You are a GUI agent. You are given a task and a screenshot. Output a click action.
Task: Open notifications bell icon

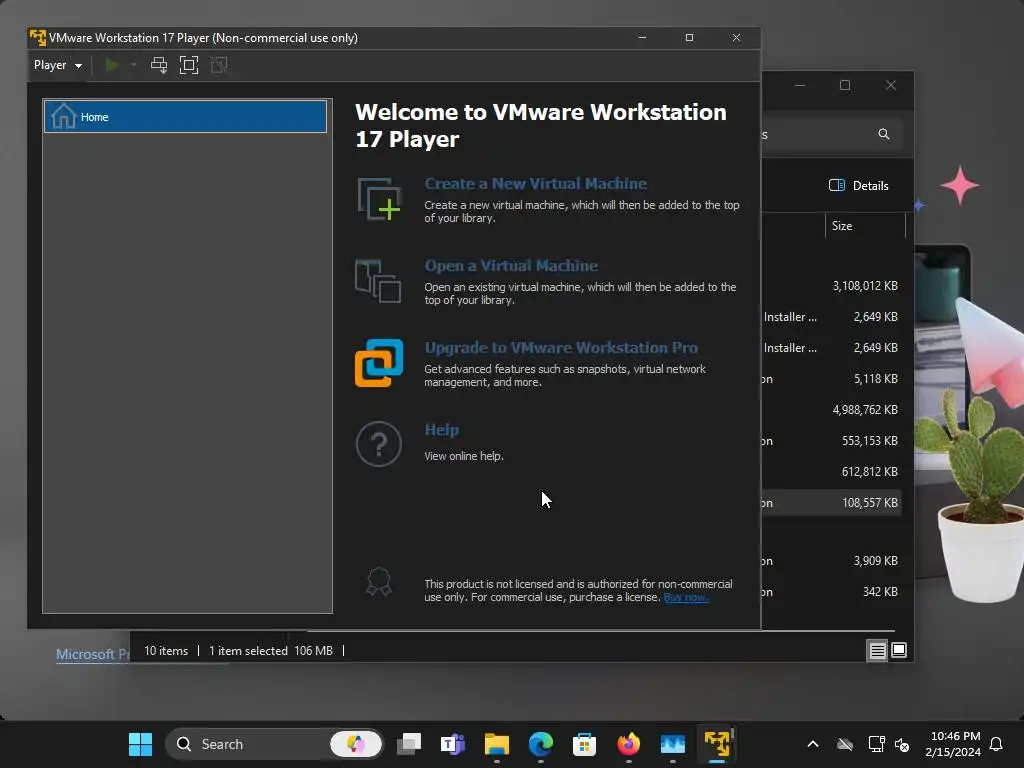(997, 744)
